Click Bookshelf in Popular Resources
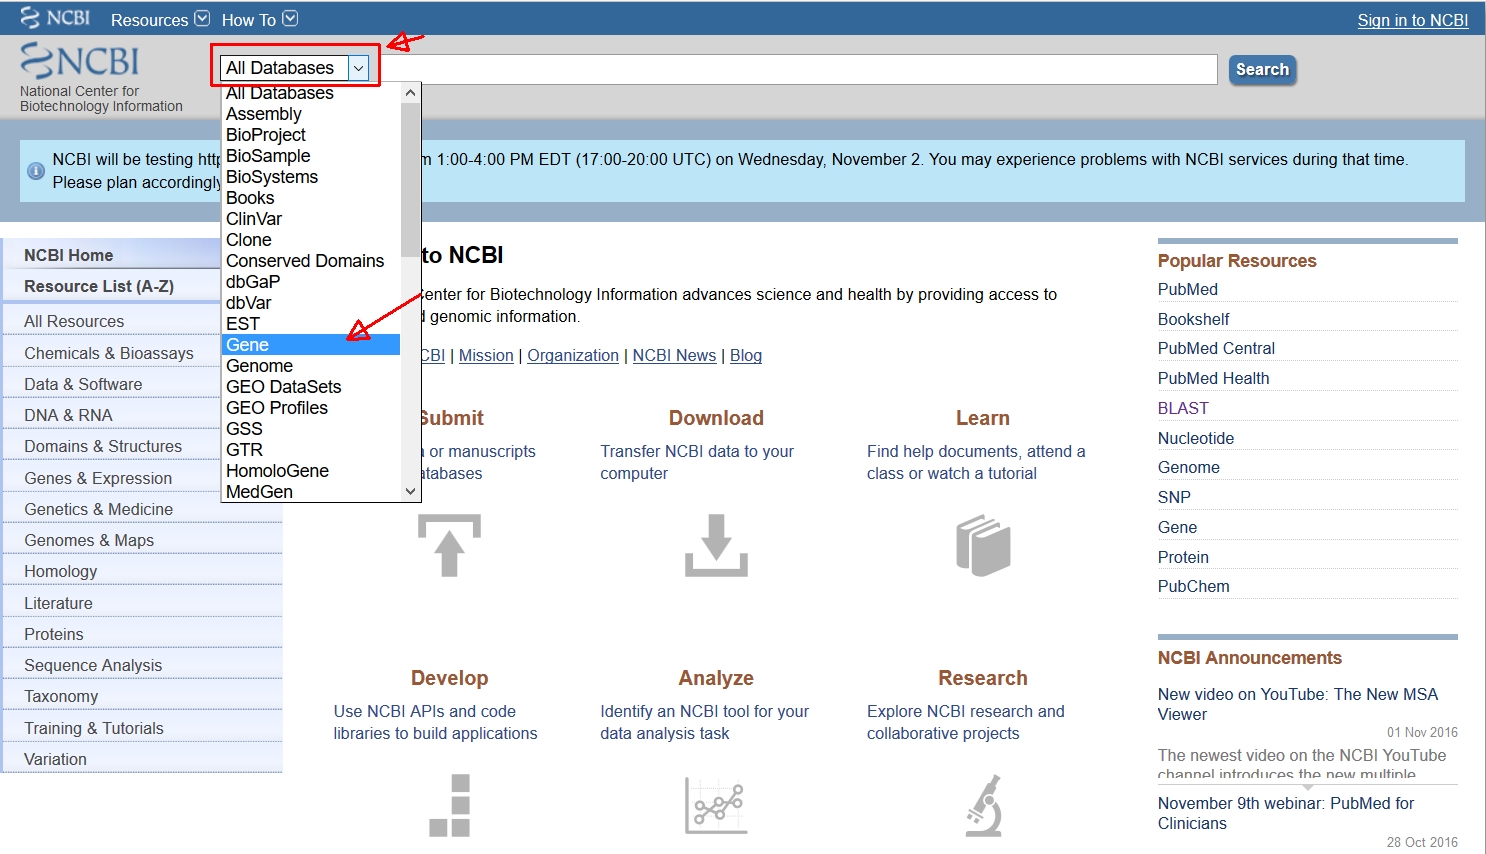Image resolution: width=1486 pixels, height=854 pixels. pyautogui.click(x=1194, y=319)
